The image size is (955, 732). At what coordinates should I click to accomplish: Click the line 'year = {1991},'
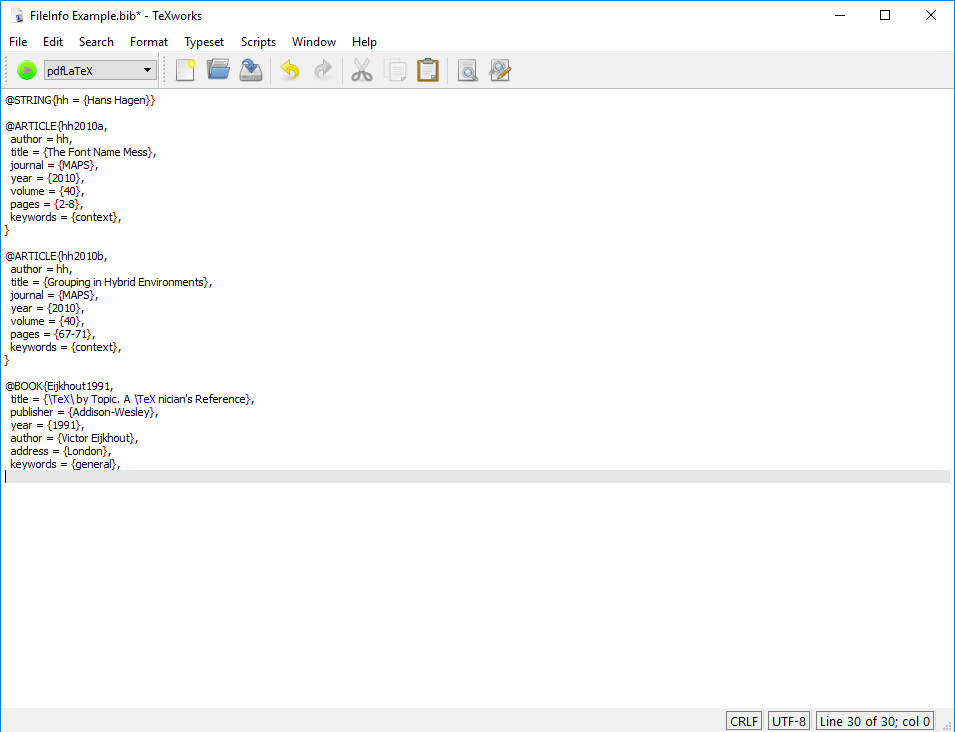click(47, 425)
